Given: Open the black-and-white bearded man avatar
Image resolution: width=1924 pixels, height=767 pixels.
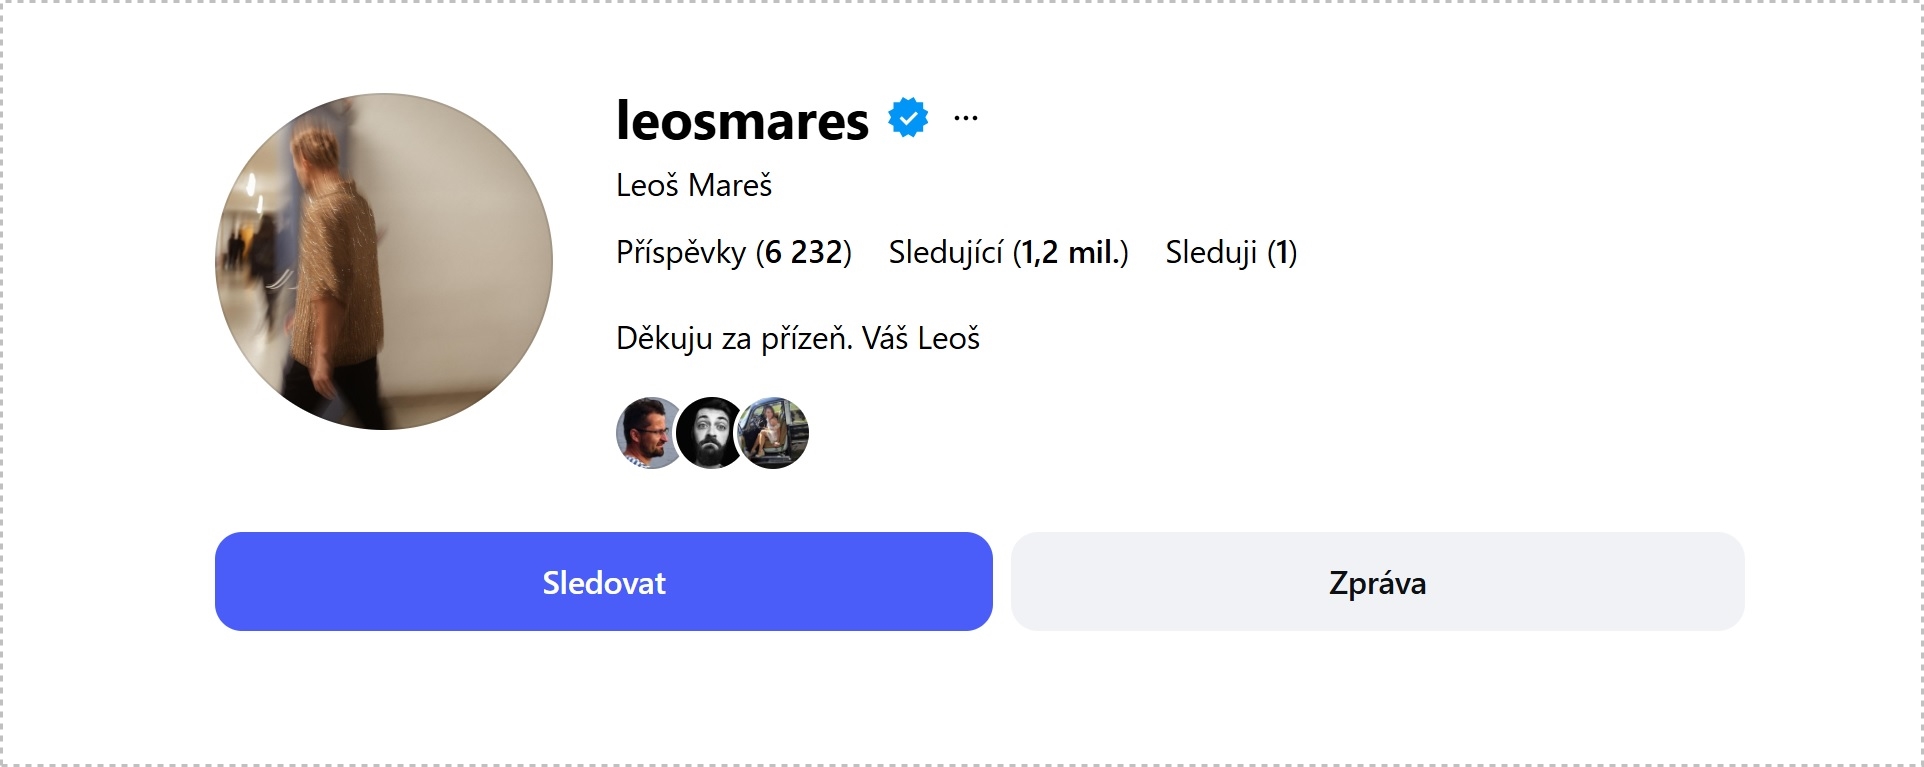Looking at the screenshot, I should pos(710,433).
